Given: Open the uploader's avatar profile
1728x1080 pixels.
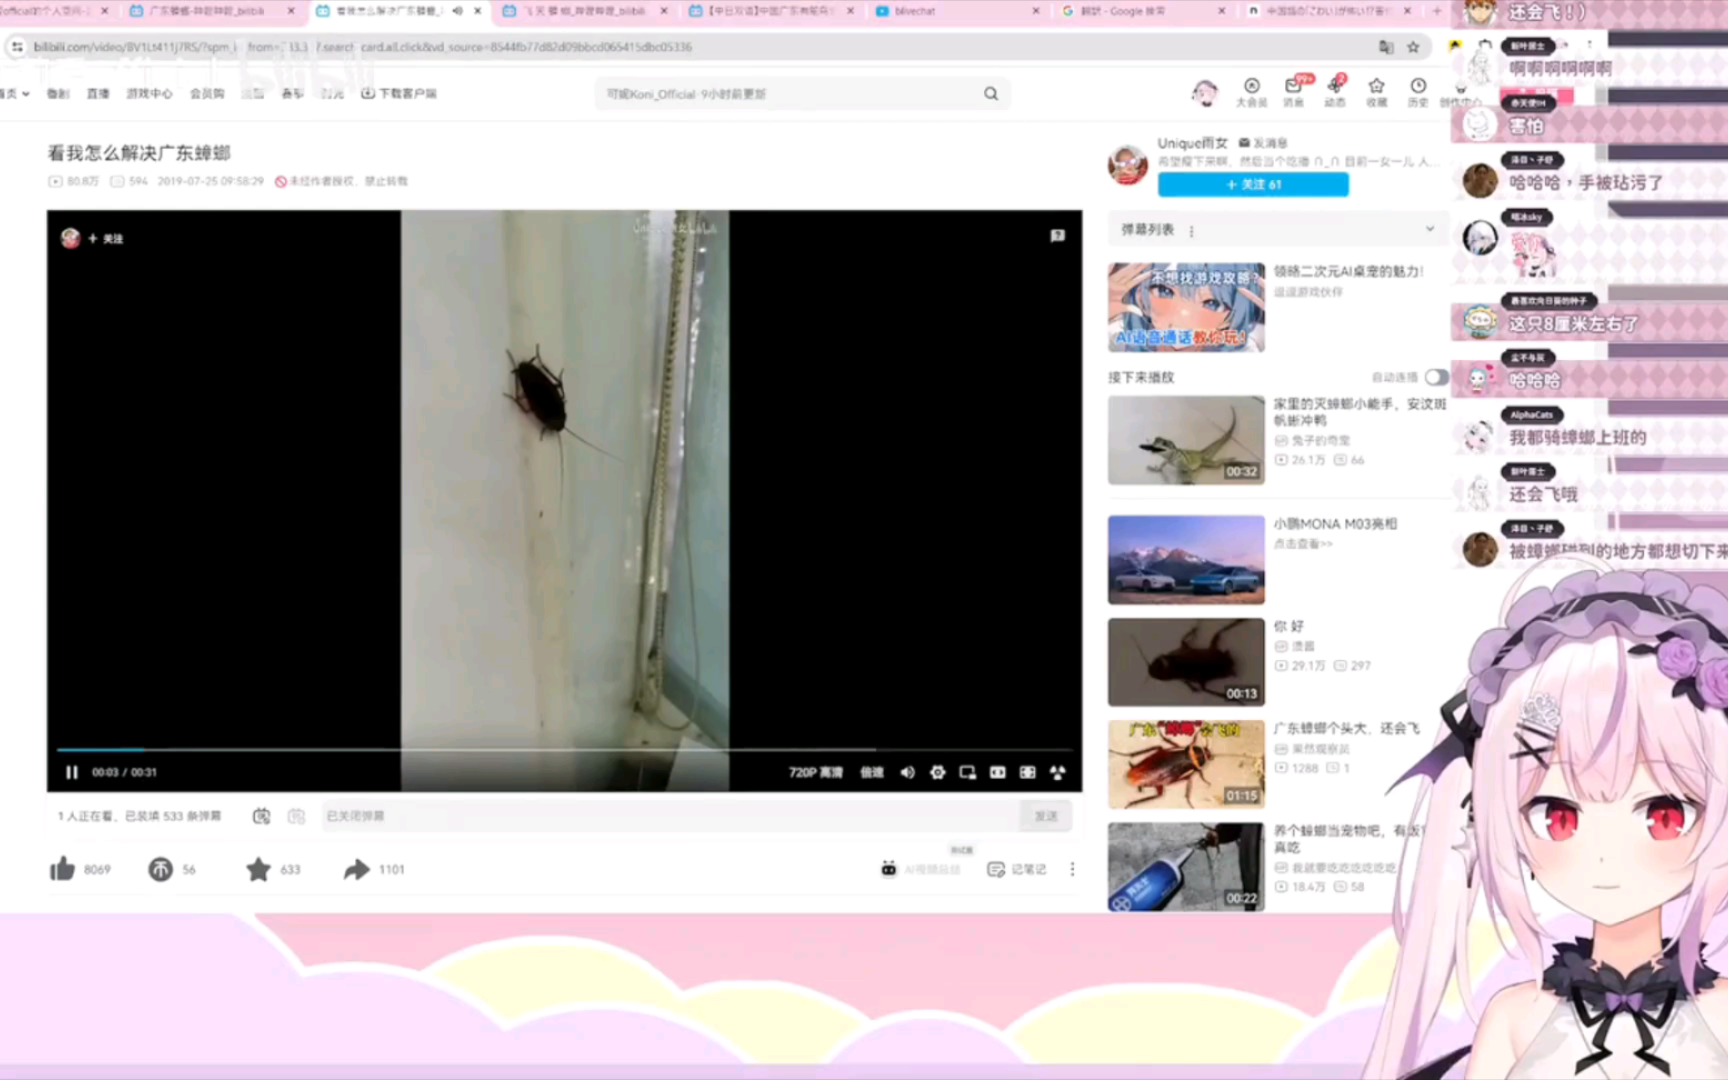Looking at the screenshot, I should tap(1128, 164).
